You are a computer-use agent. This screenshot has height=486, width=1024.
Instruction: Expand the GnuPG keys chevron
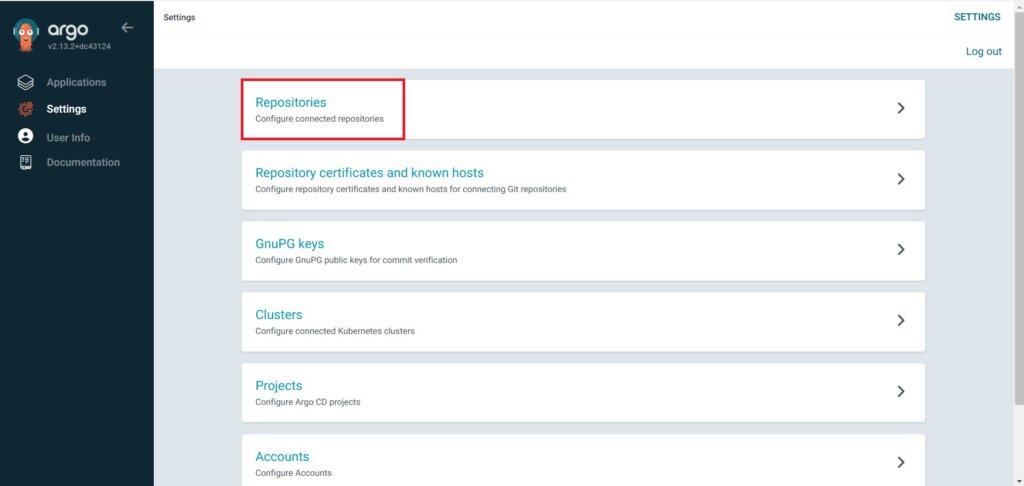[x=901, y=249]
